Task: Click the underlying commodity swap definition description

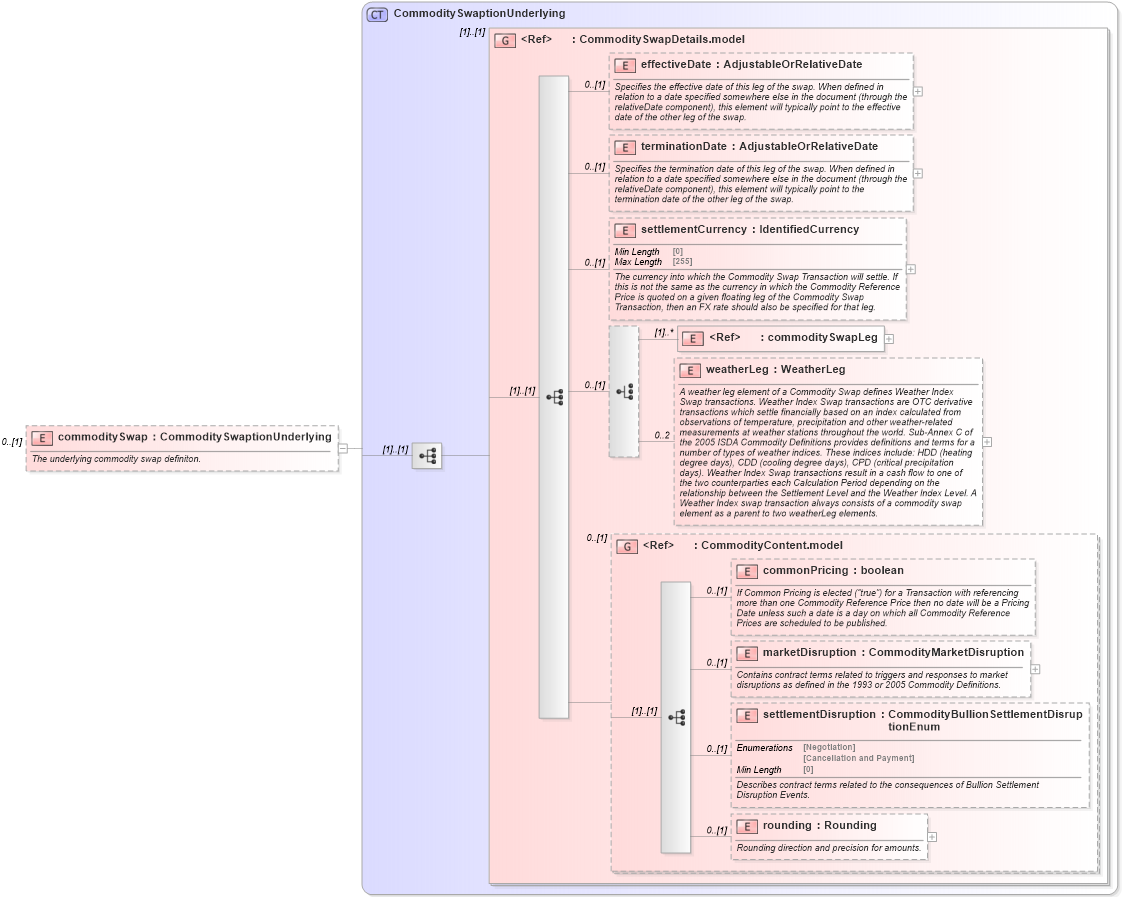Action: coord(116,459)
